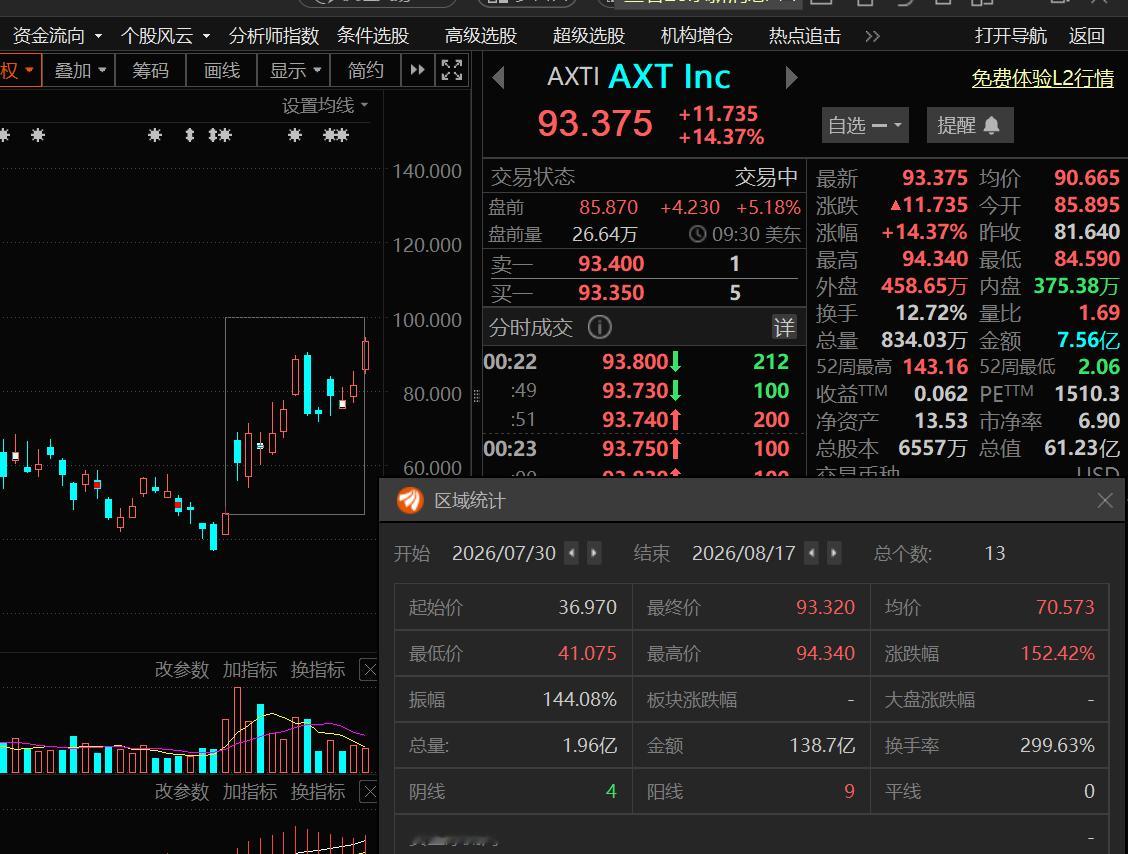1128x854 pixels.
Task: Click 金额 value 138.7亿
Action: click(822, 745)
